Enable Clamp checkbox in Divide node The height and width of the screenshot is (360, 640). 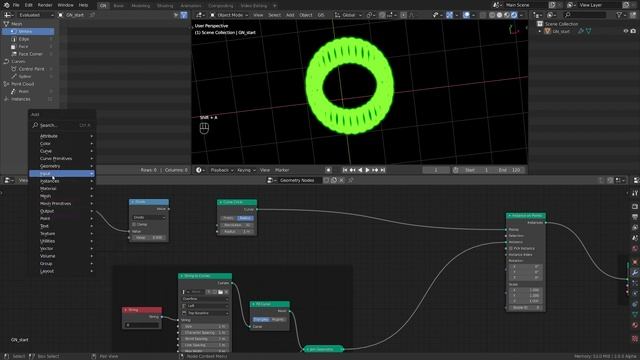134,224
